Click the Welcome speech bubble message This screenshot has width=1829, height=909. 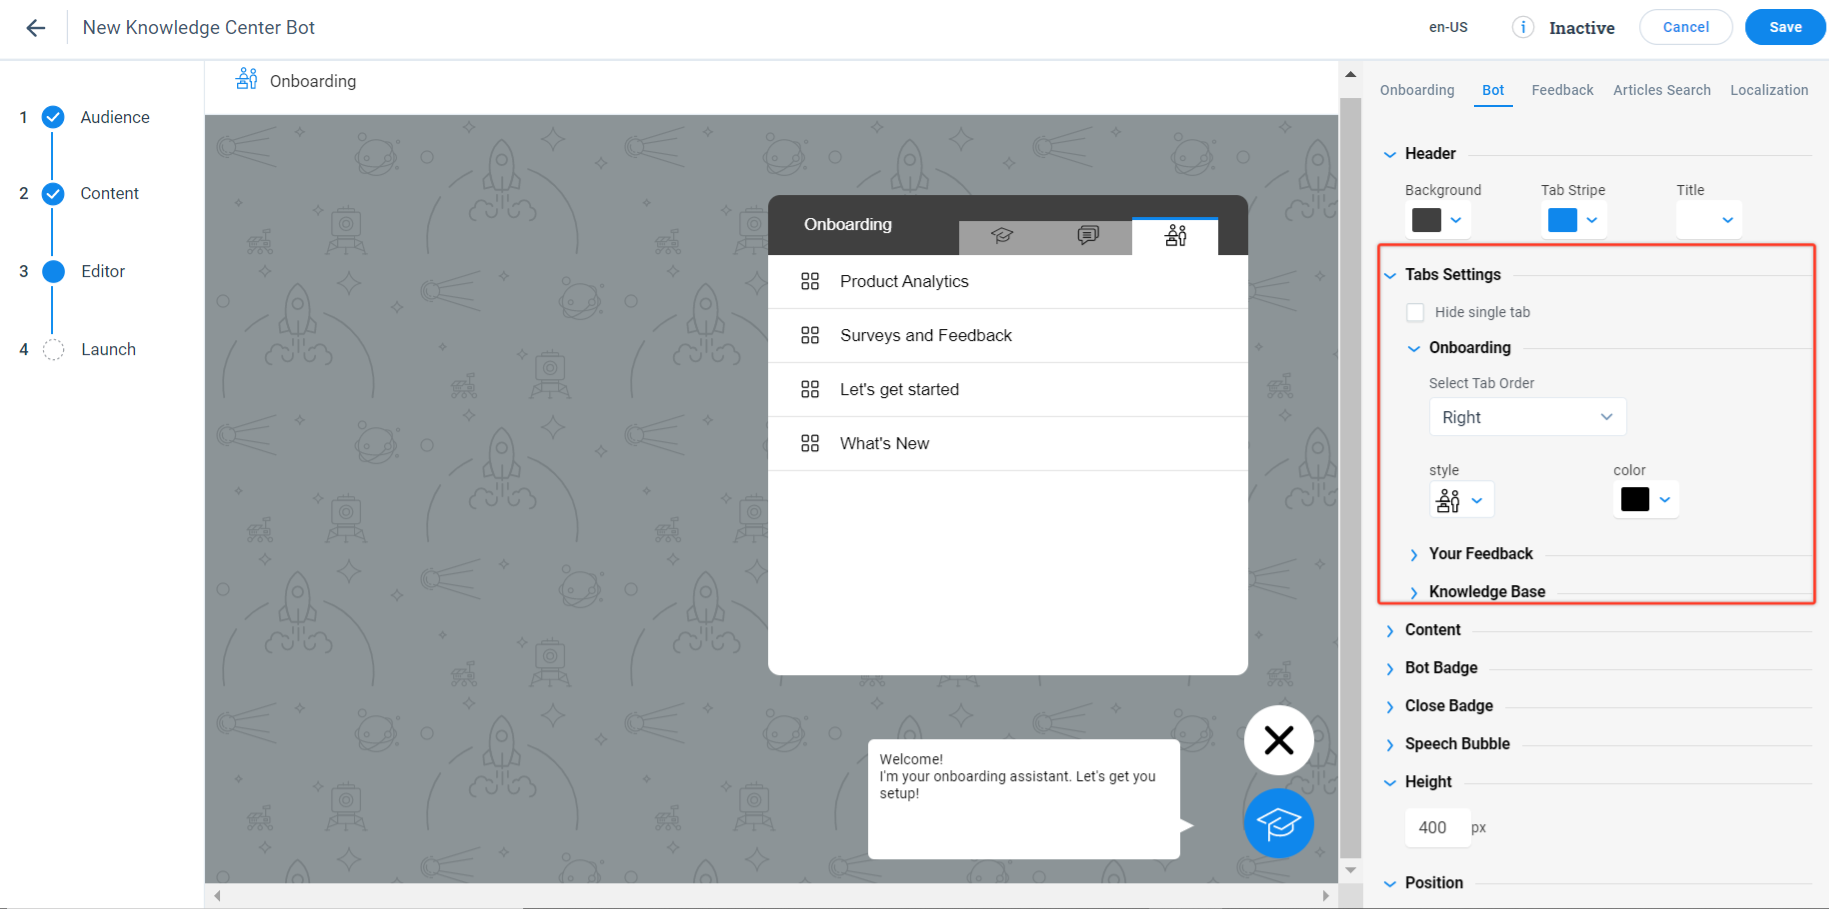tap(1024, 799)
